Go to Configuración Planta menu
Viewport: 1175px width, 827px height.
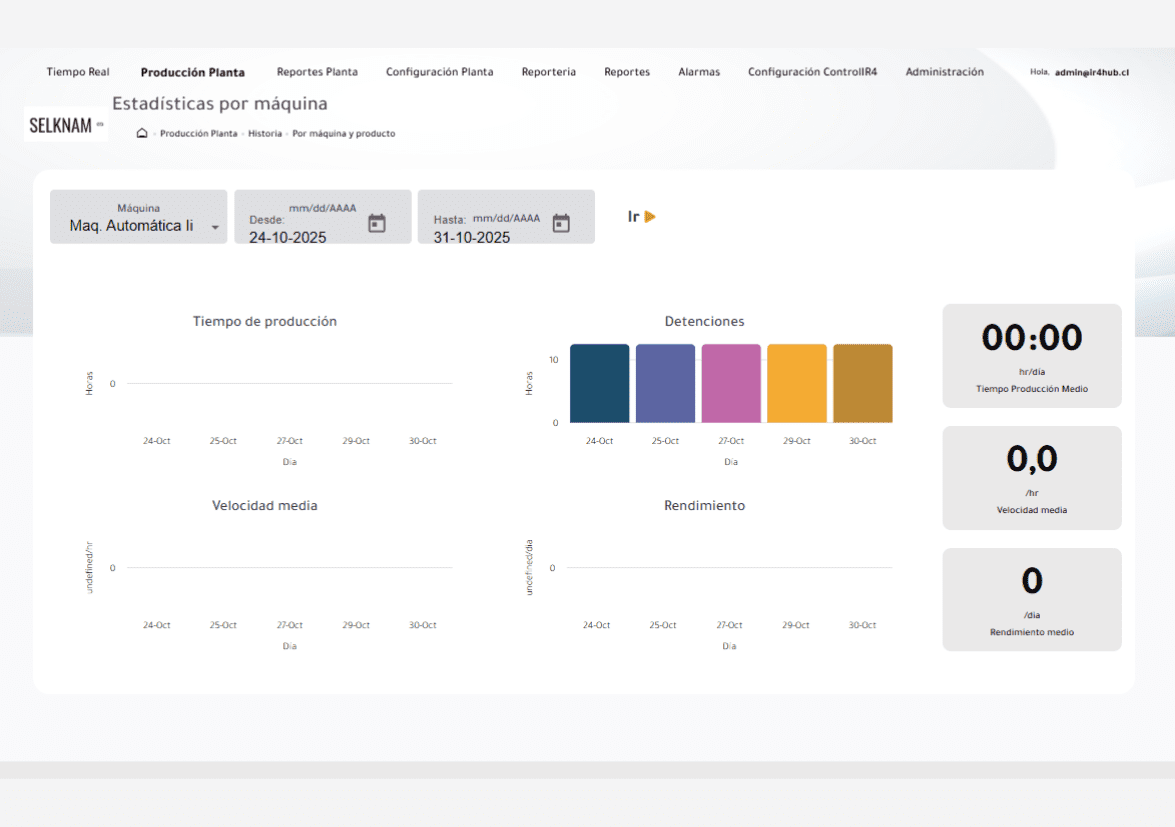coord(439,72)
